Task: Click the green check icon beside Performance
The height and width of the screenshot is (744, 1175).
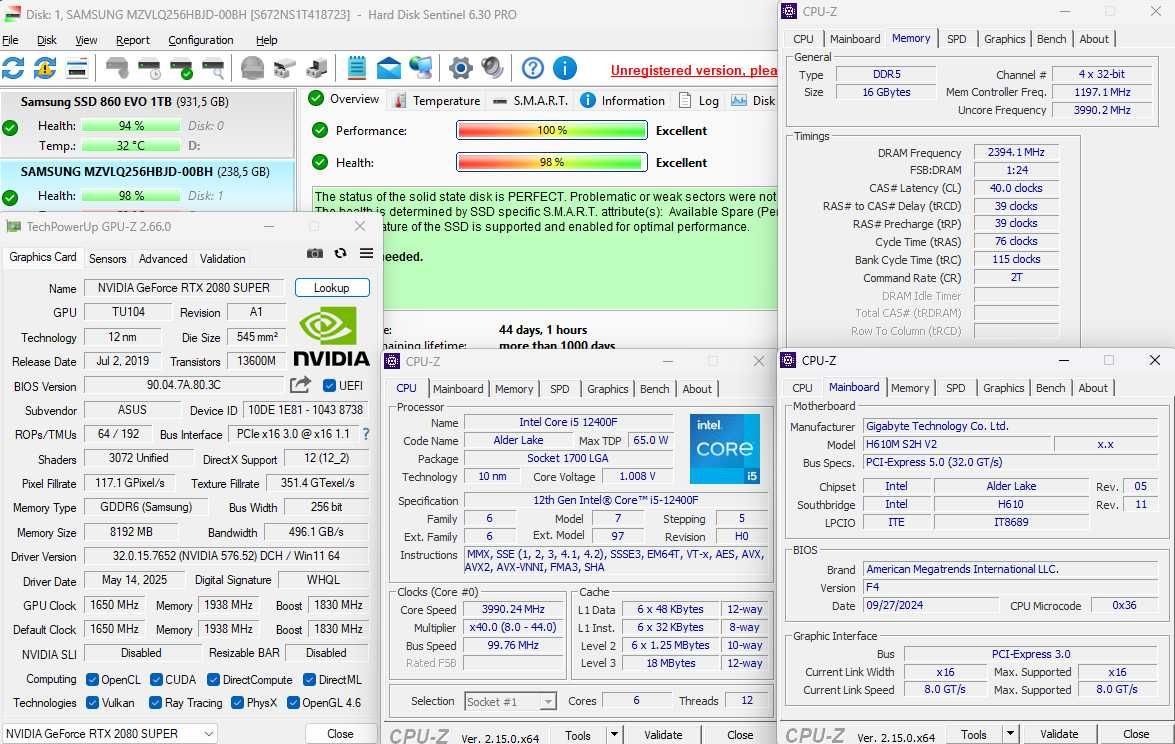Action: tap(319, 130)
